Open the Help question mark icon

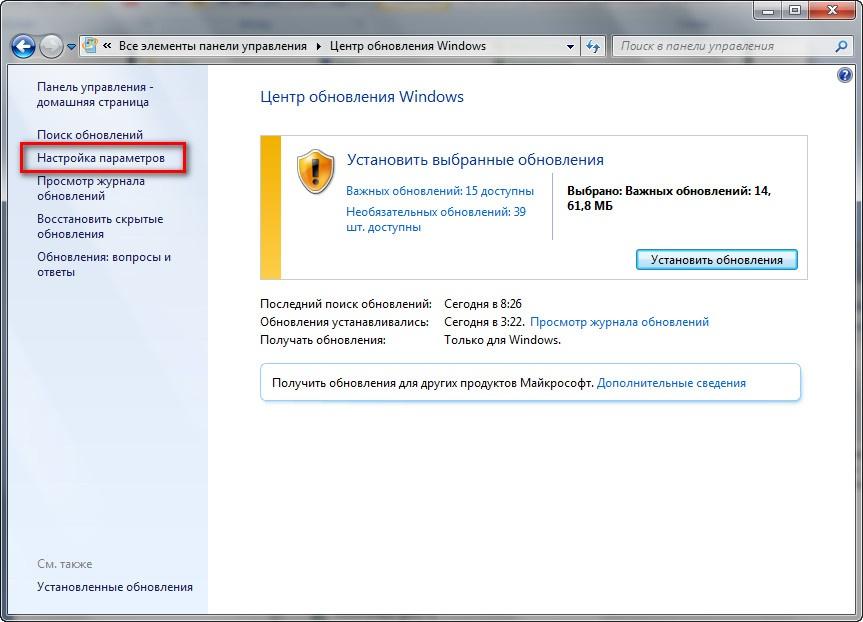(x=845, y=74)
